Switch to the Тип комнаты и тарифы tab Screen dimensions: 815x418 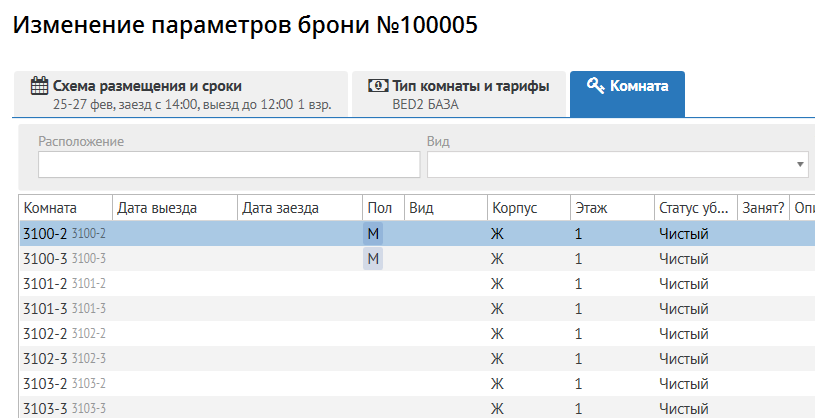coord(458,94)
